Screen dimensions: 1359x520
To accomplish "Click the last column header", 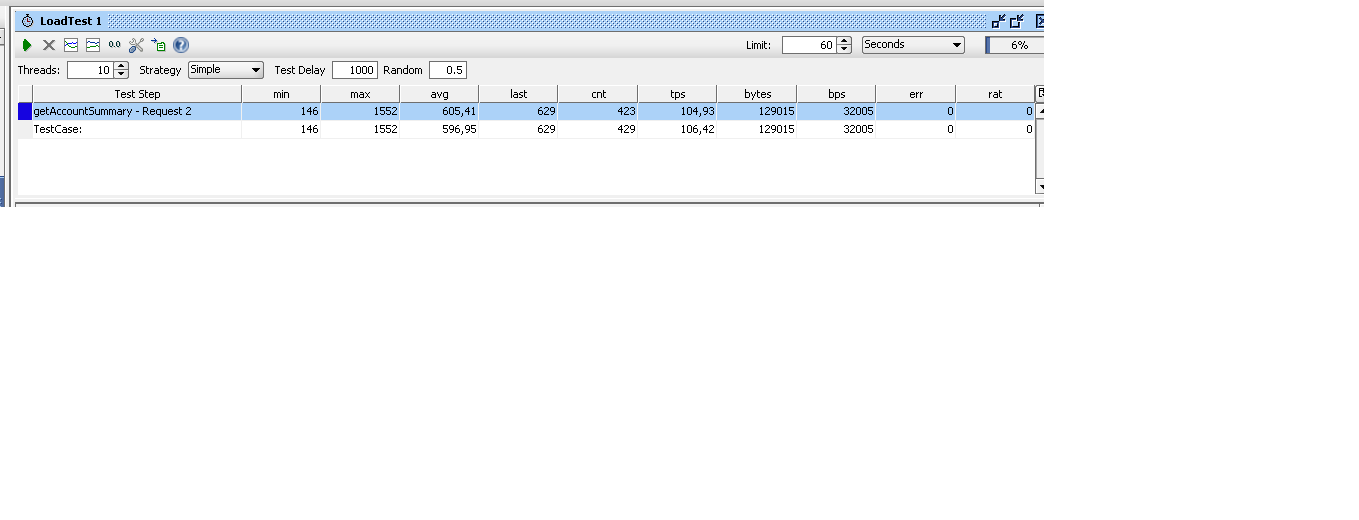I will (x=518, y=94).
